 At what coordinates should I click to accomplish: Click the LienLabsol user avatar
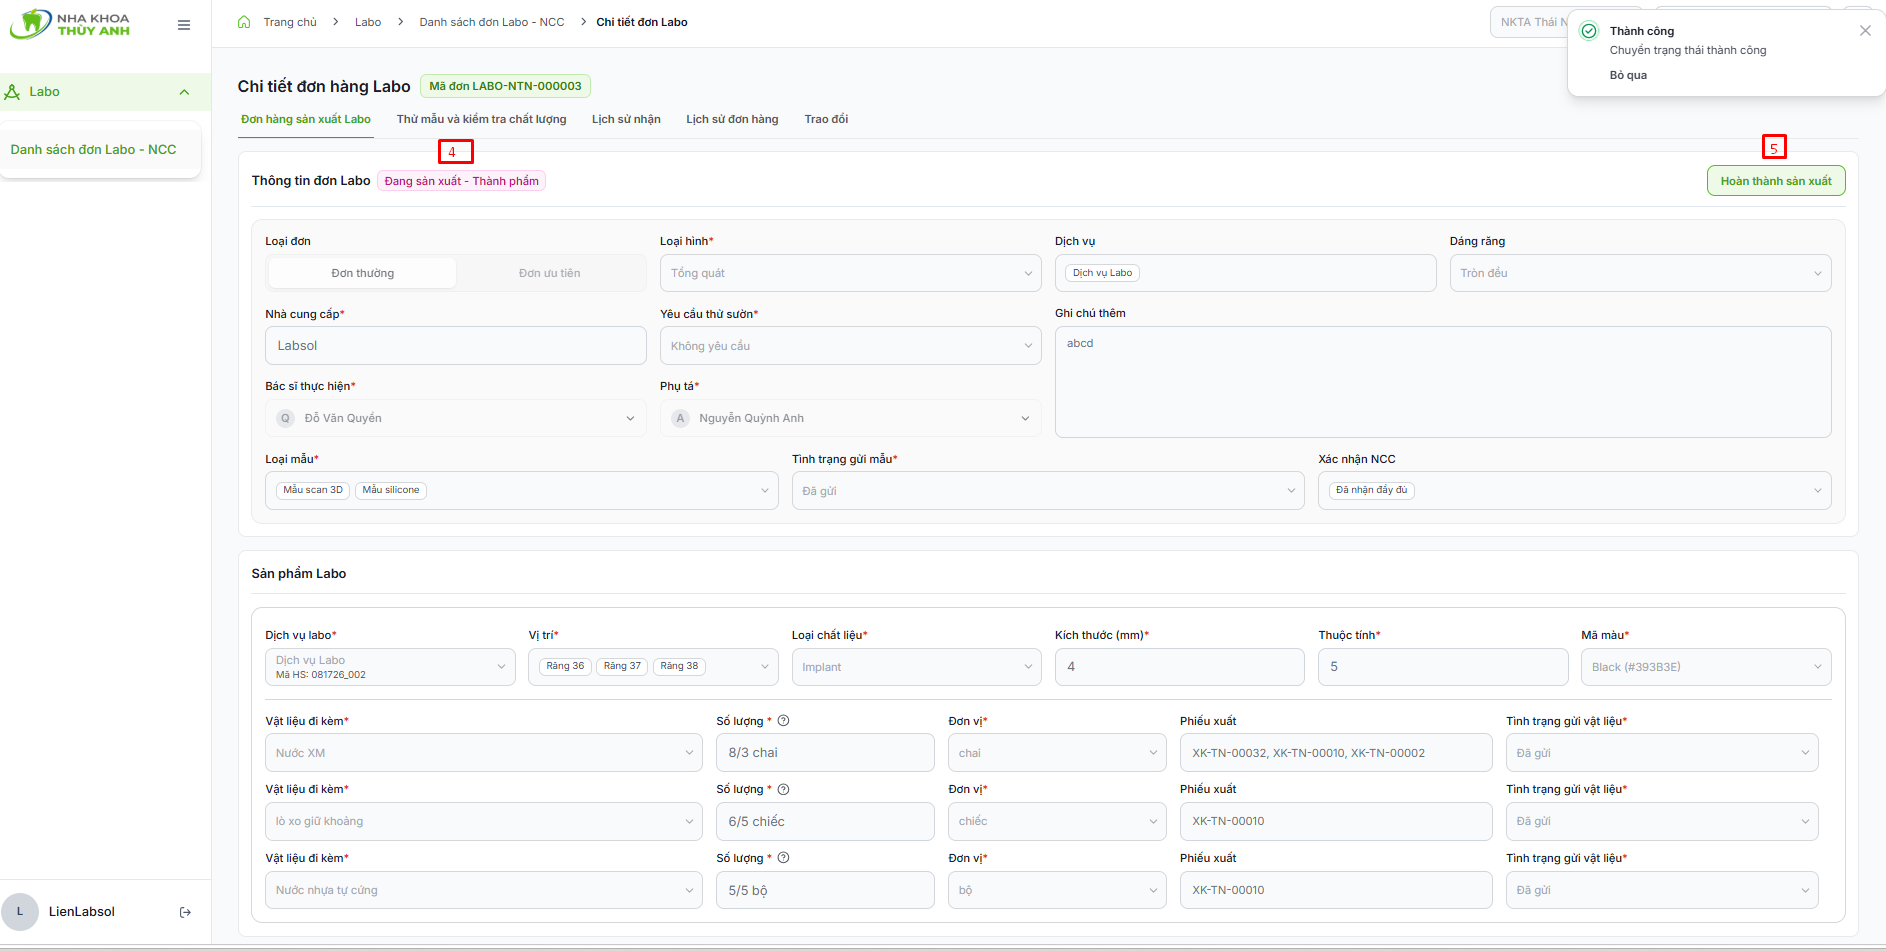coord(20,911)
